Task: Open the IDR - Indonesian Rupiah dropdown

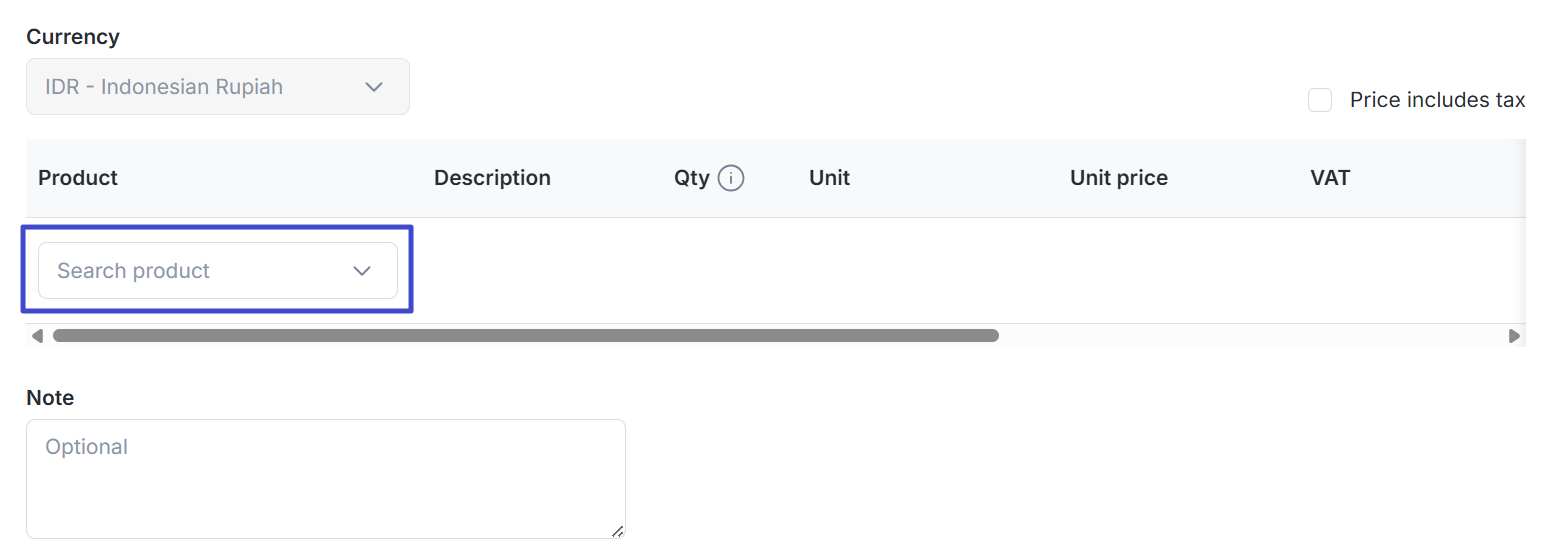Action: [x=218, y=87]
